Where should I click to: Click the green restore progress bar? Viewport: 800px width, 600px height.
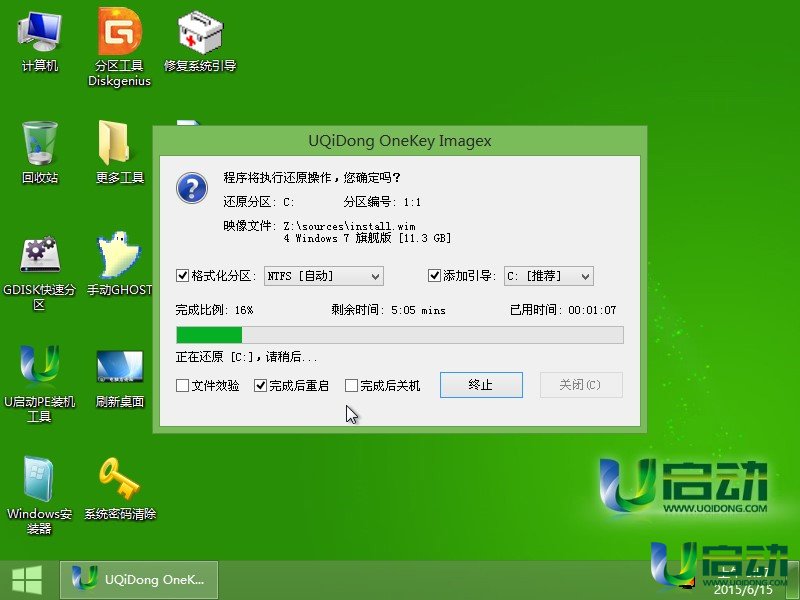(x=399, y=335)
